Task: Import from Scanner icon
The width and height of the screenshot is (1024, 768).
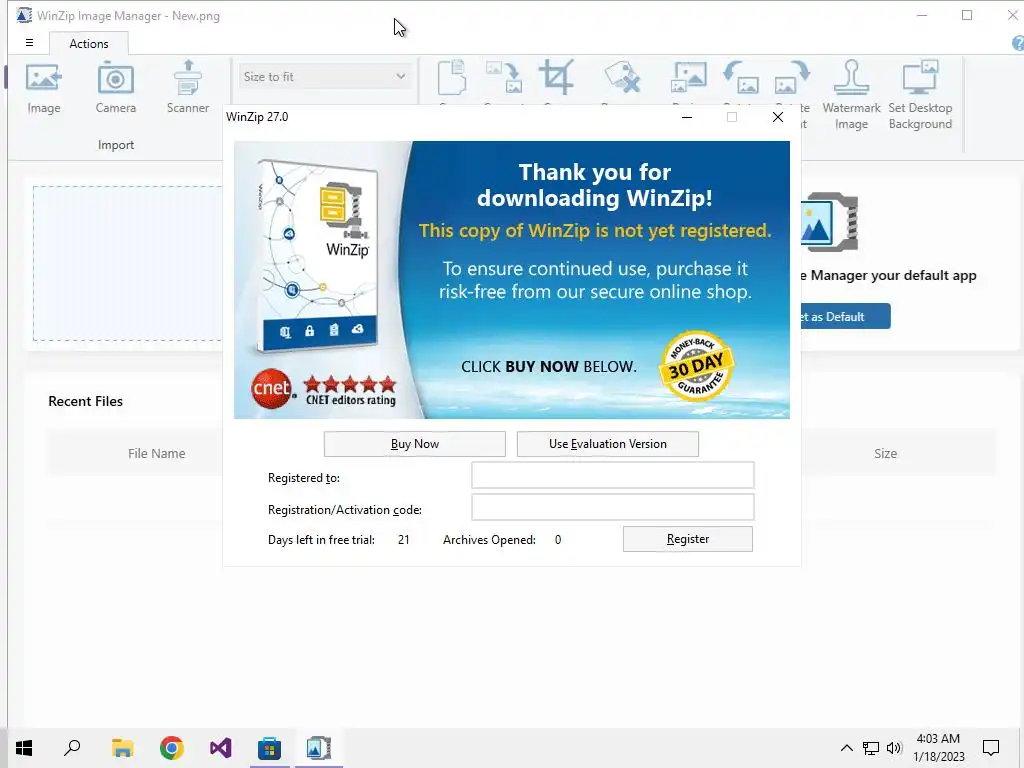Action: [x=188, y=78]
